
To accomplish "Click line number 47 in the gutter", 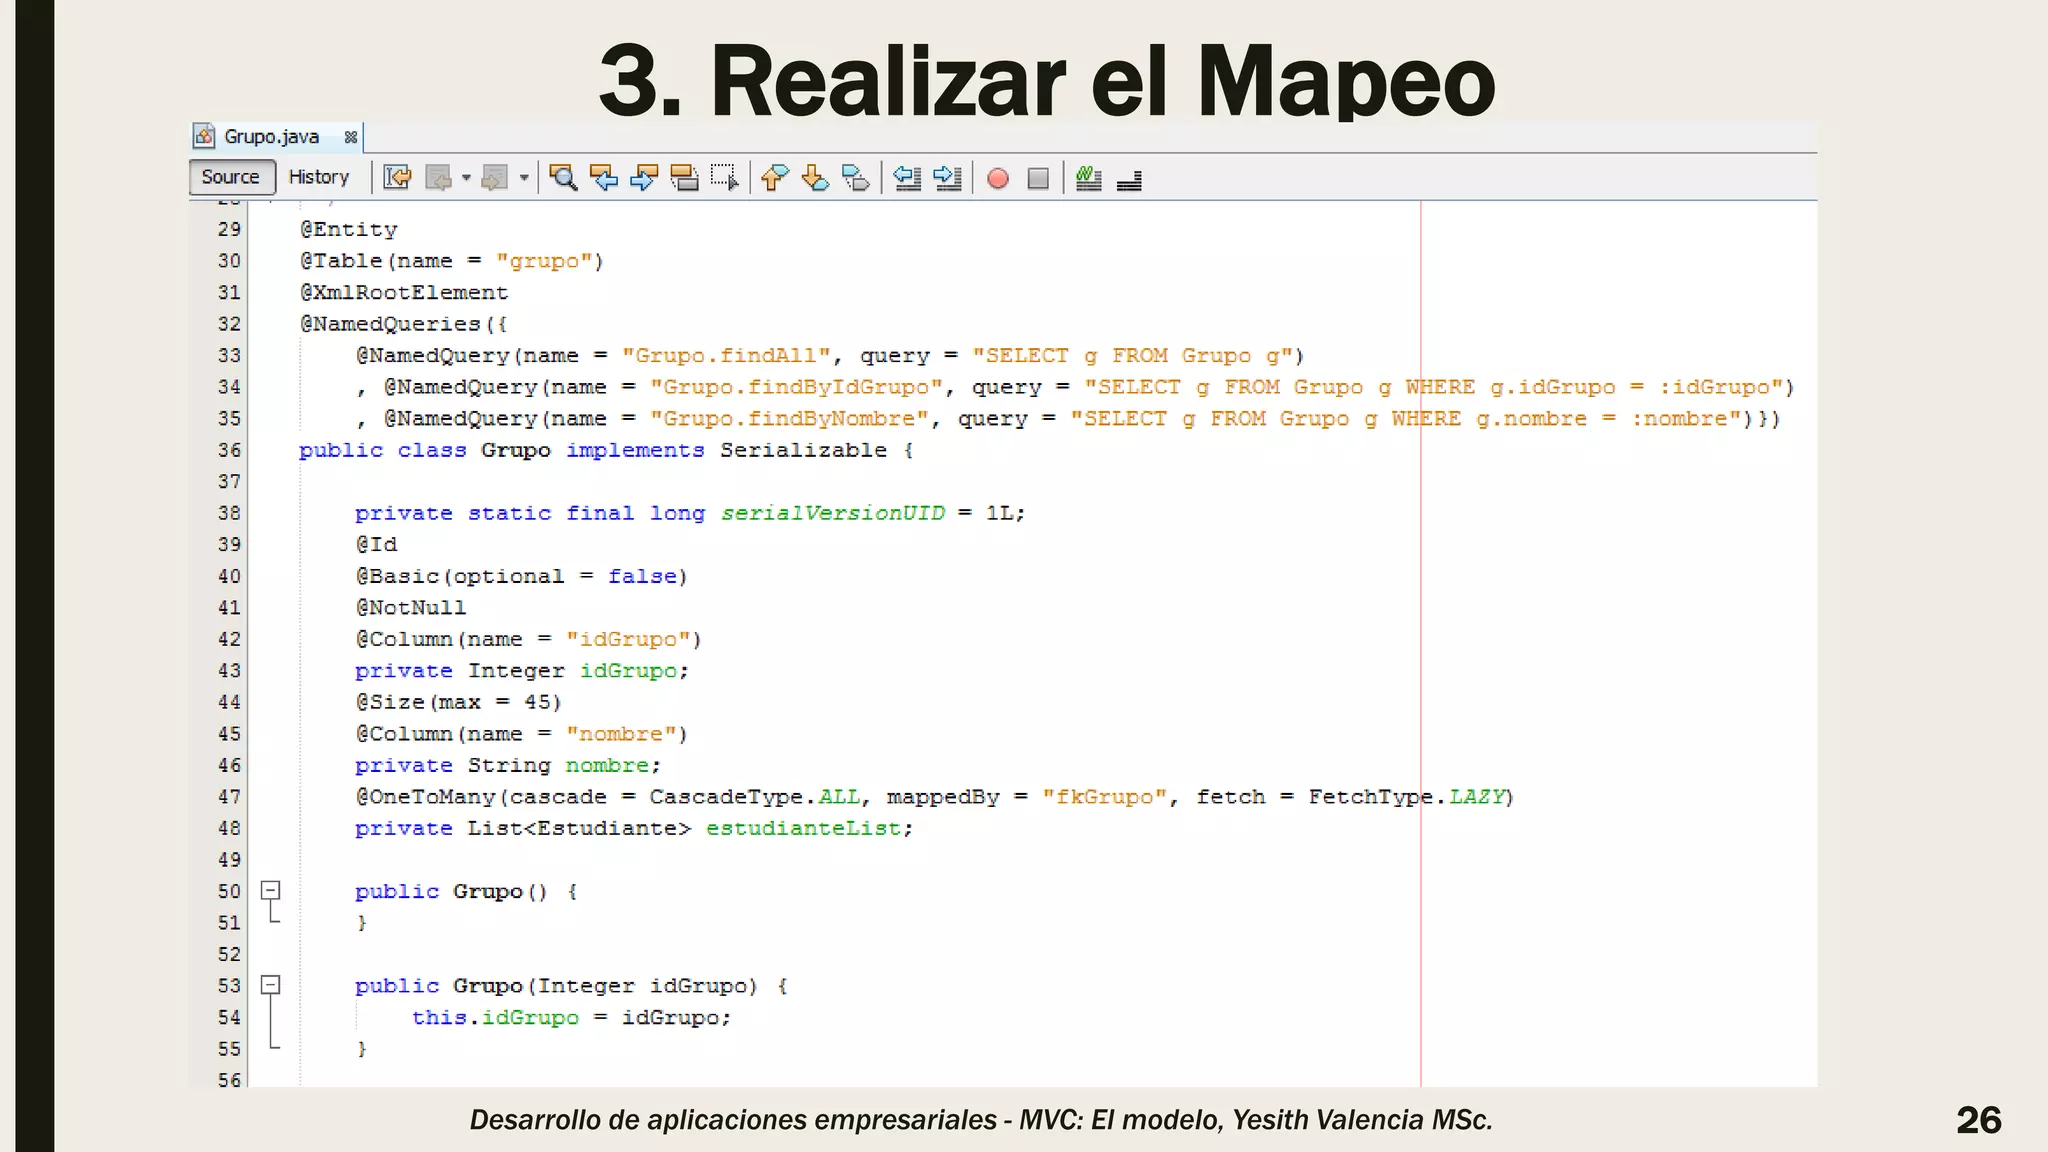I will [x=229, y=797].
